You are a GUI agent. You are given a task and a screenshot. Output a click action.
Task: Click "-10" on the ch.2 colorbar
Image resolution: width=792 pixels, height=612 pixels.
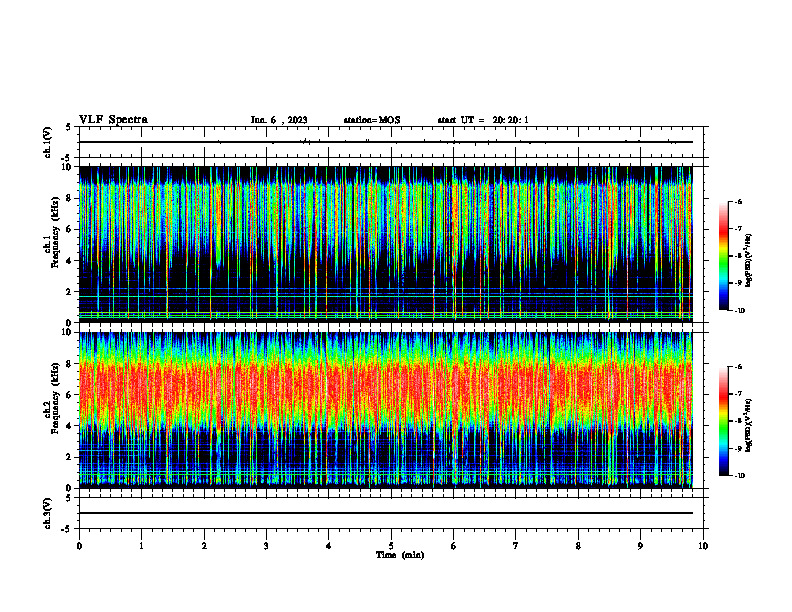point(739,476)
